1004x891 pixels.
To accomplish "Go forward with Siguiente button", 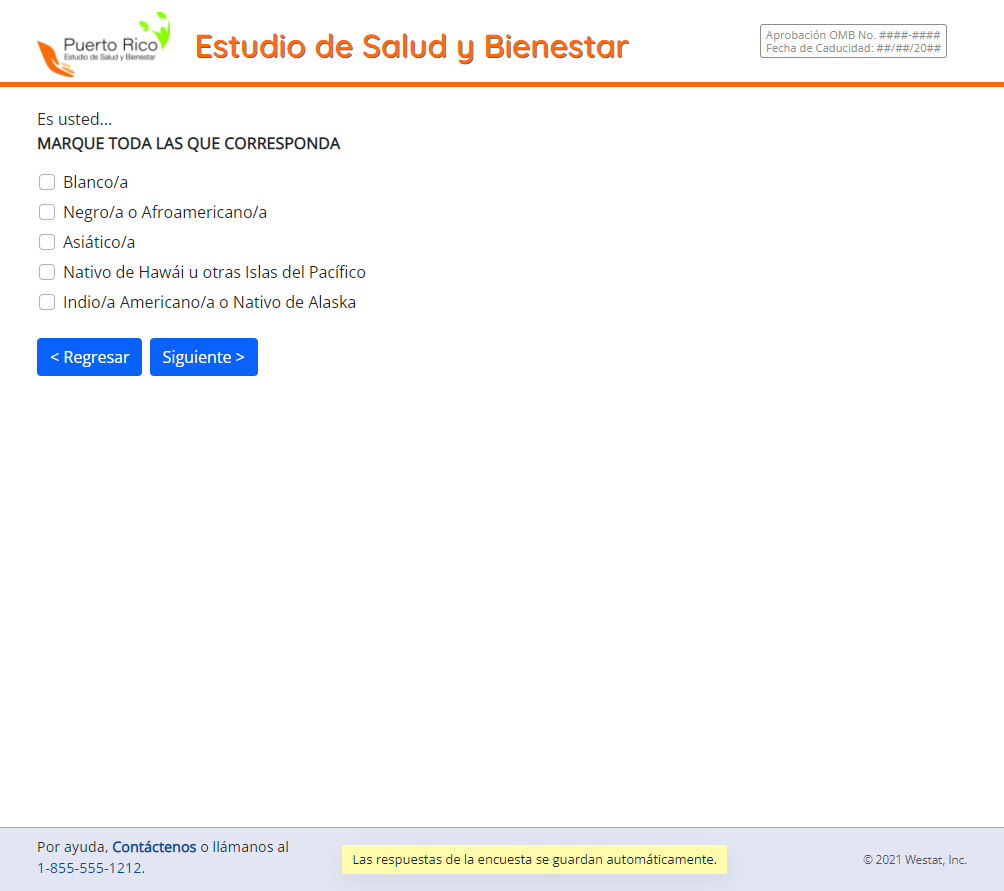I will pyautogui.click(x=204, y=357).
